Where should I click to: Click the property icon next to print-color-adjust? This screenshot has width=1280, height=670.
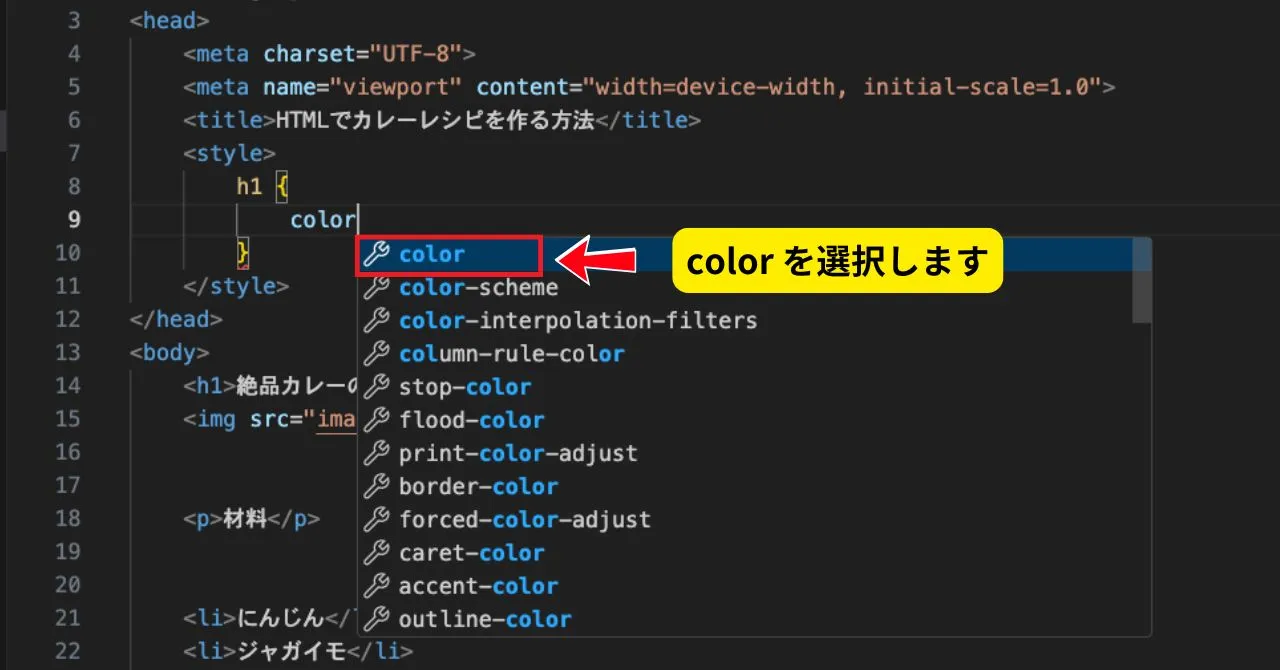[x=376, y=453]
